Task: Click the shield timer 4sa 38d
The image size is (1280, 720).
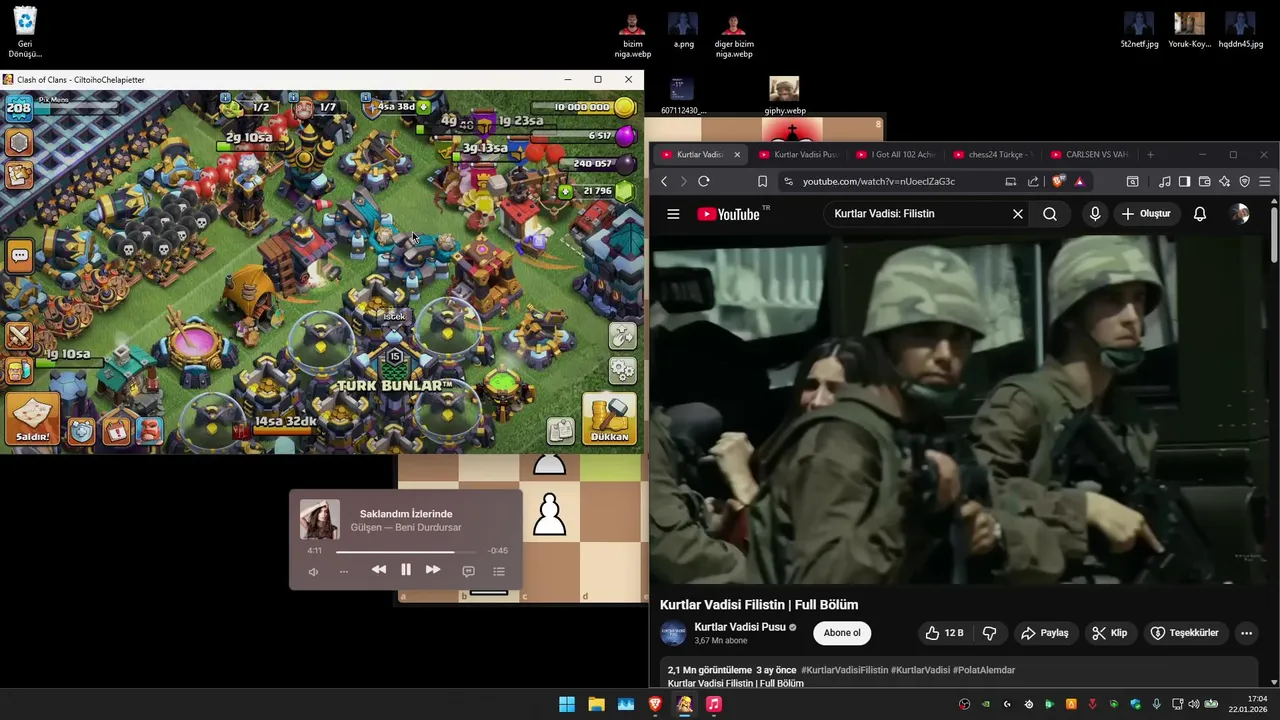Action: point(397,106)
